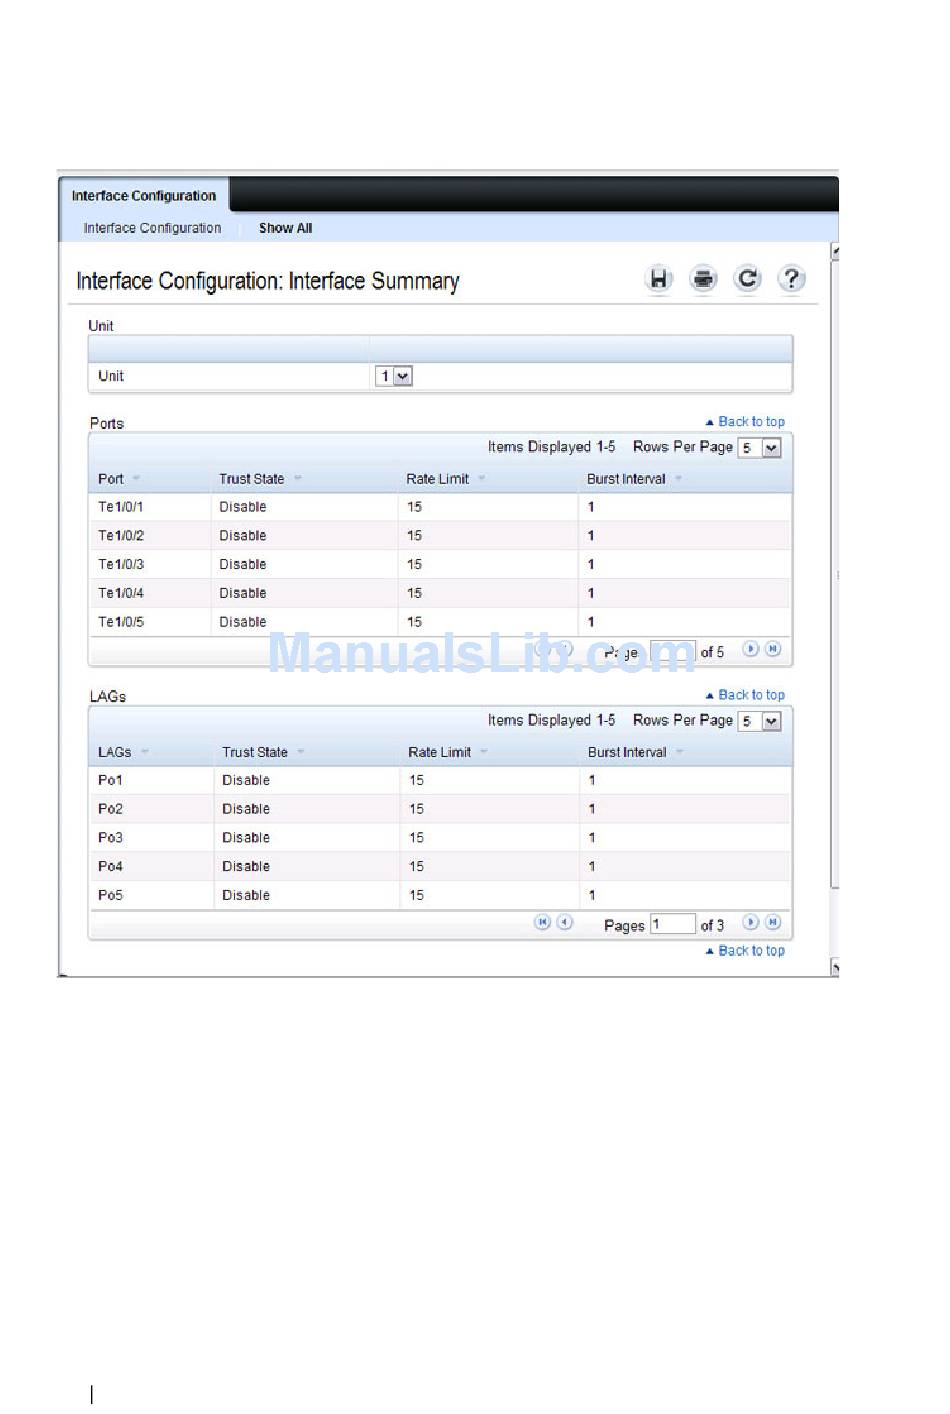Go to first page in LAGs table
Screen dimensions: 950x1414
point(542,922)
